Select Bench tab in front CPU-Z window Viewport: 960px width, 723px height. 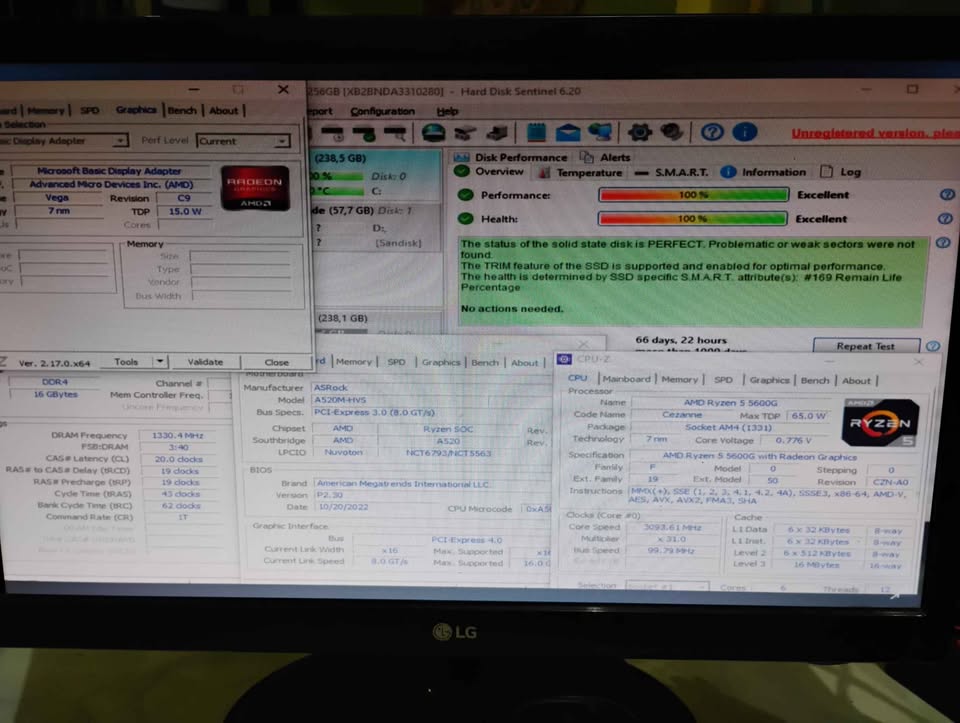[182, 110]
